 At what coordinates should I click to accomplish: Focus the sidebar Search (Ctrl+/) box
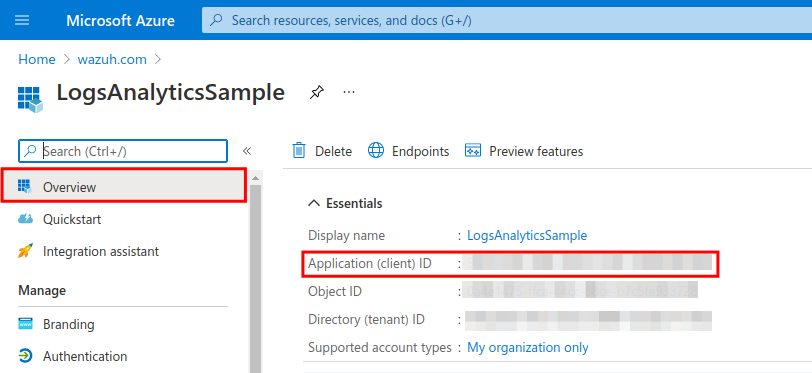tap(123, 151)
